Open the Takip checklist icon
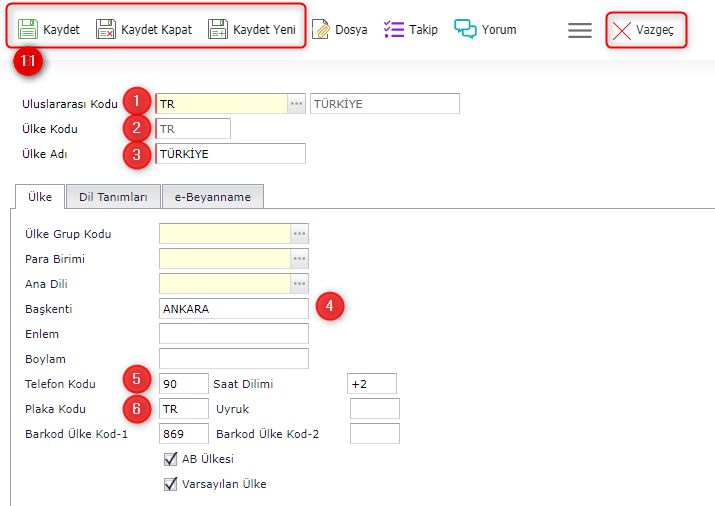 tap(394, 29)
